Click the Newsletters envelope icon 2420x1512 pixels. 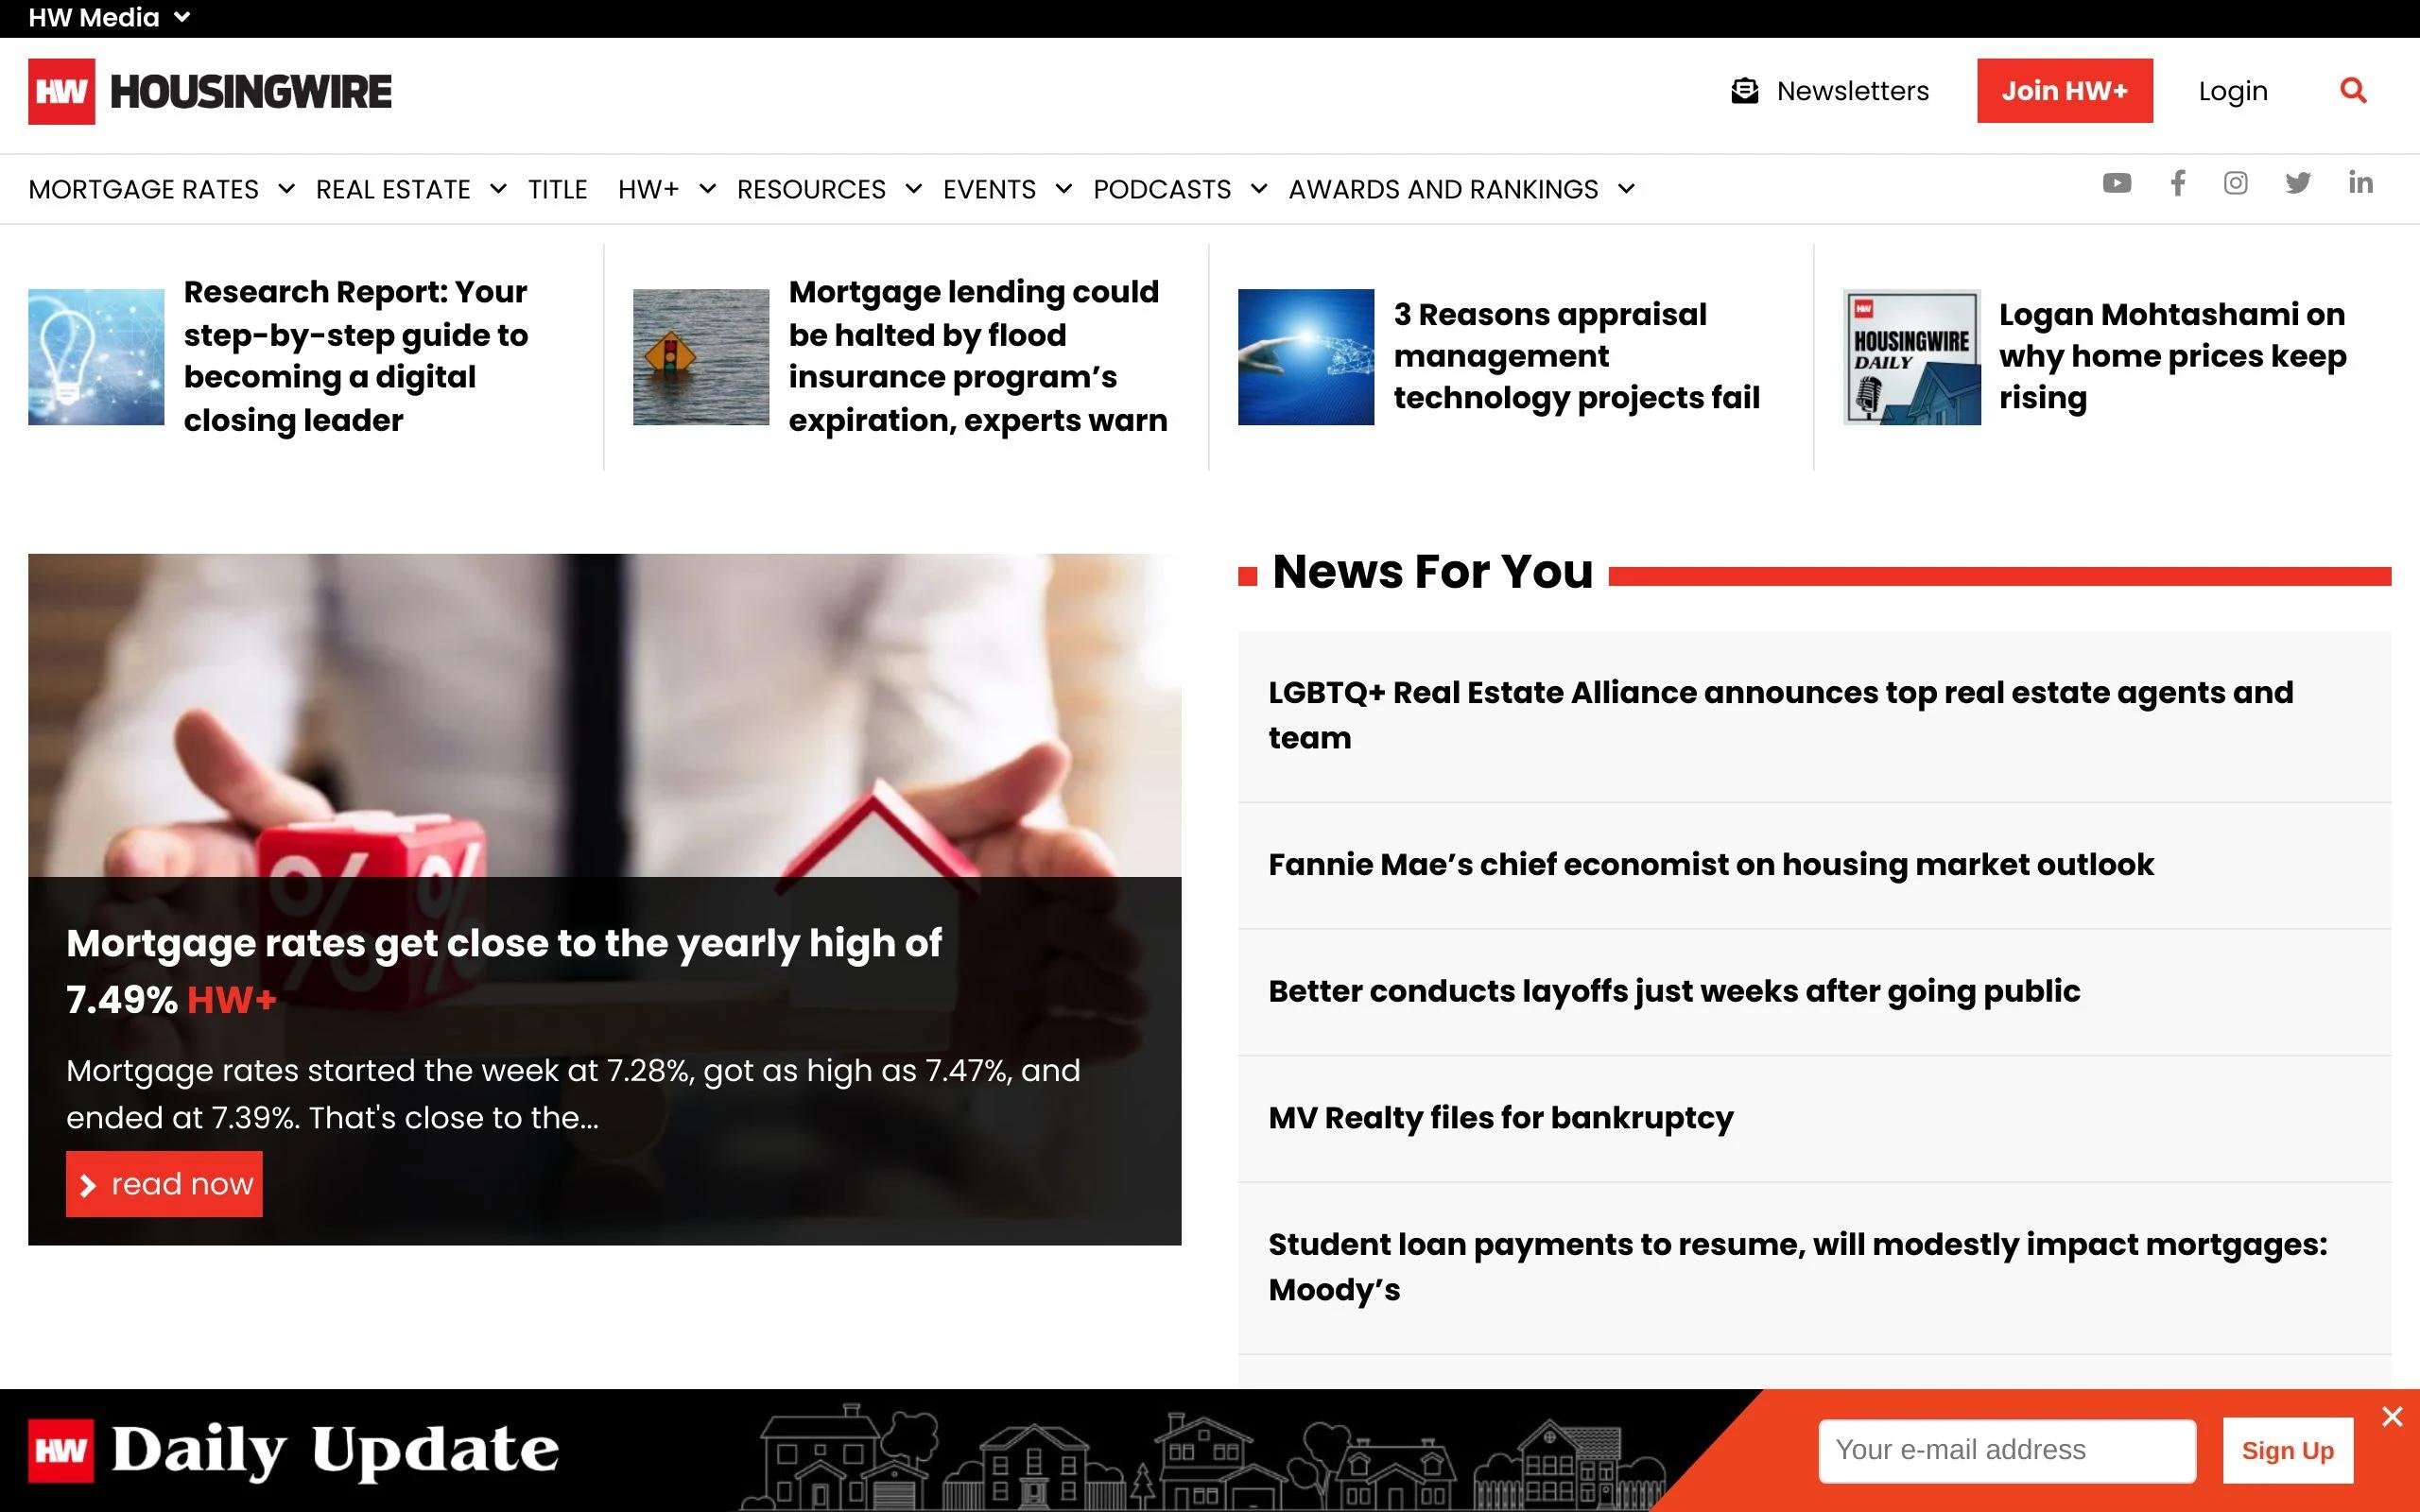click(x=1744, y=91)
